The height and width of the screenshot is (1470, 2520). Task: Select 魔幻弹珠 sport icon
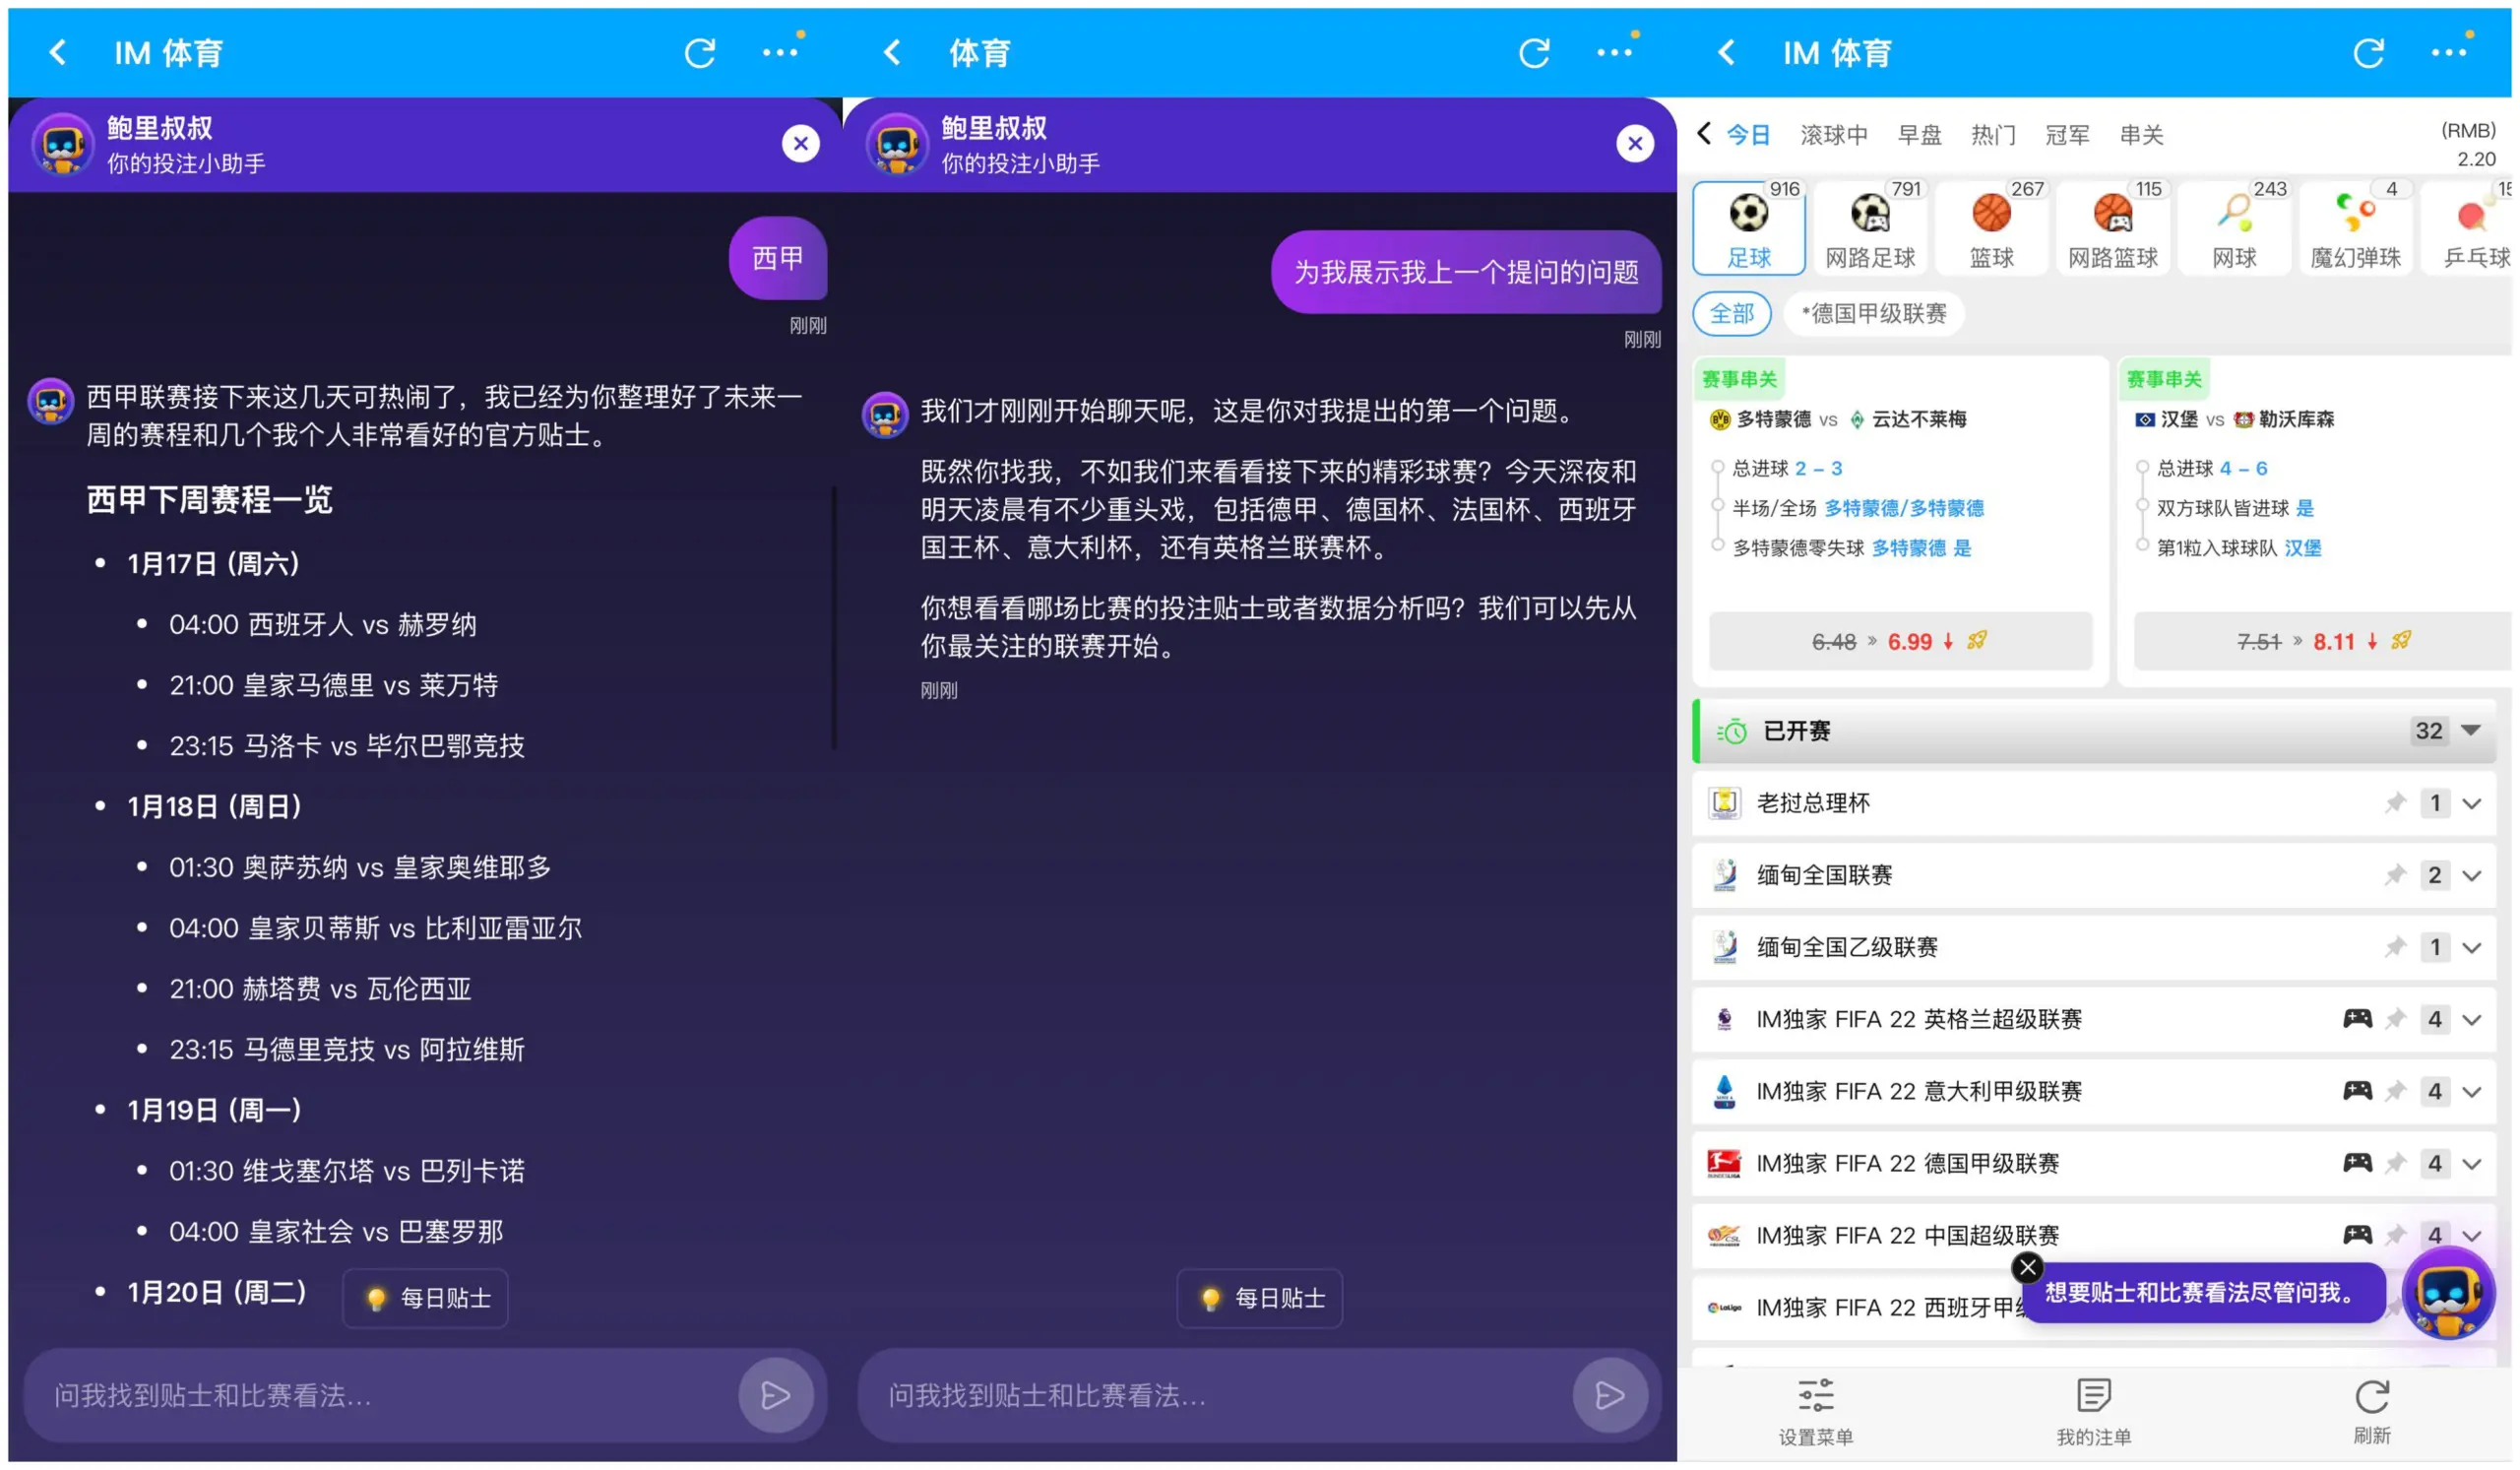click(2356, 229)
